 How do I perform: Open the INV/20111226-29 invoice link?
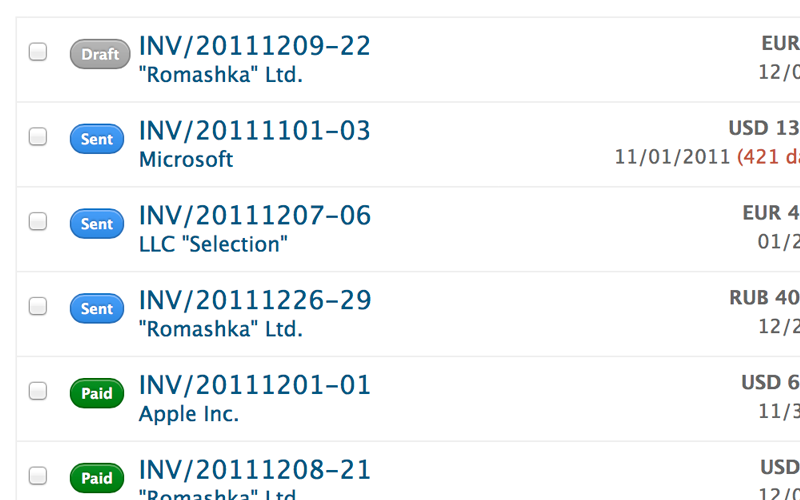pyautogui.click(x=254, y=300)
